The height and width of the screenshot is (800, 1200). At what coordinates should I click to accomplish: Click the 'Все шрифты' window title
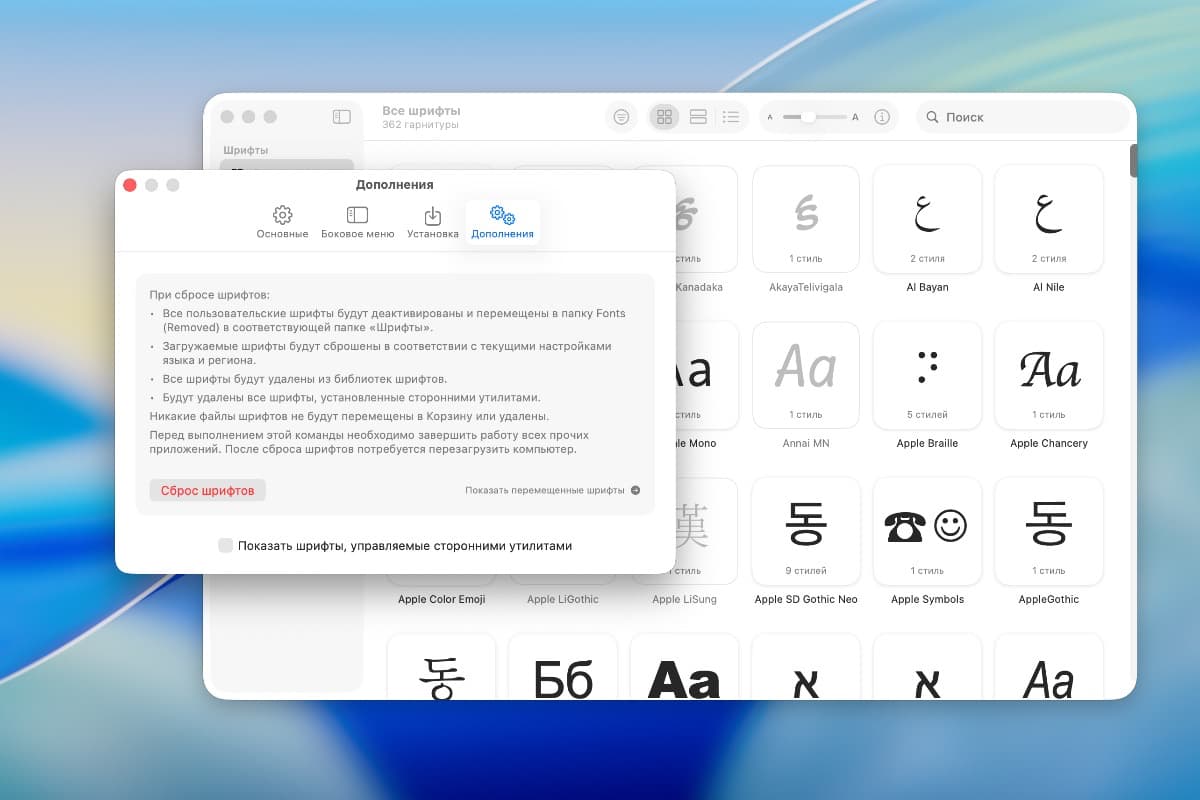[x=421, y=110]
